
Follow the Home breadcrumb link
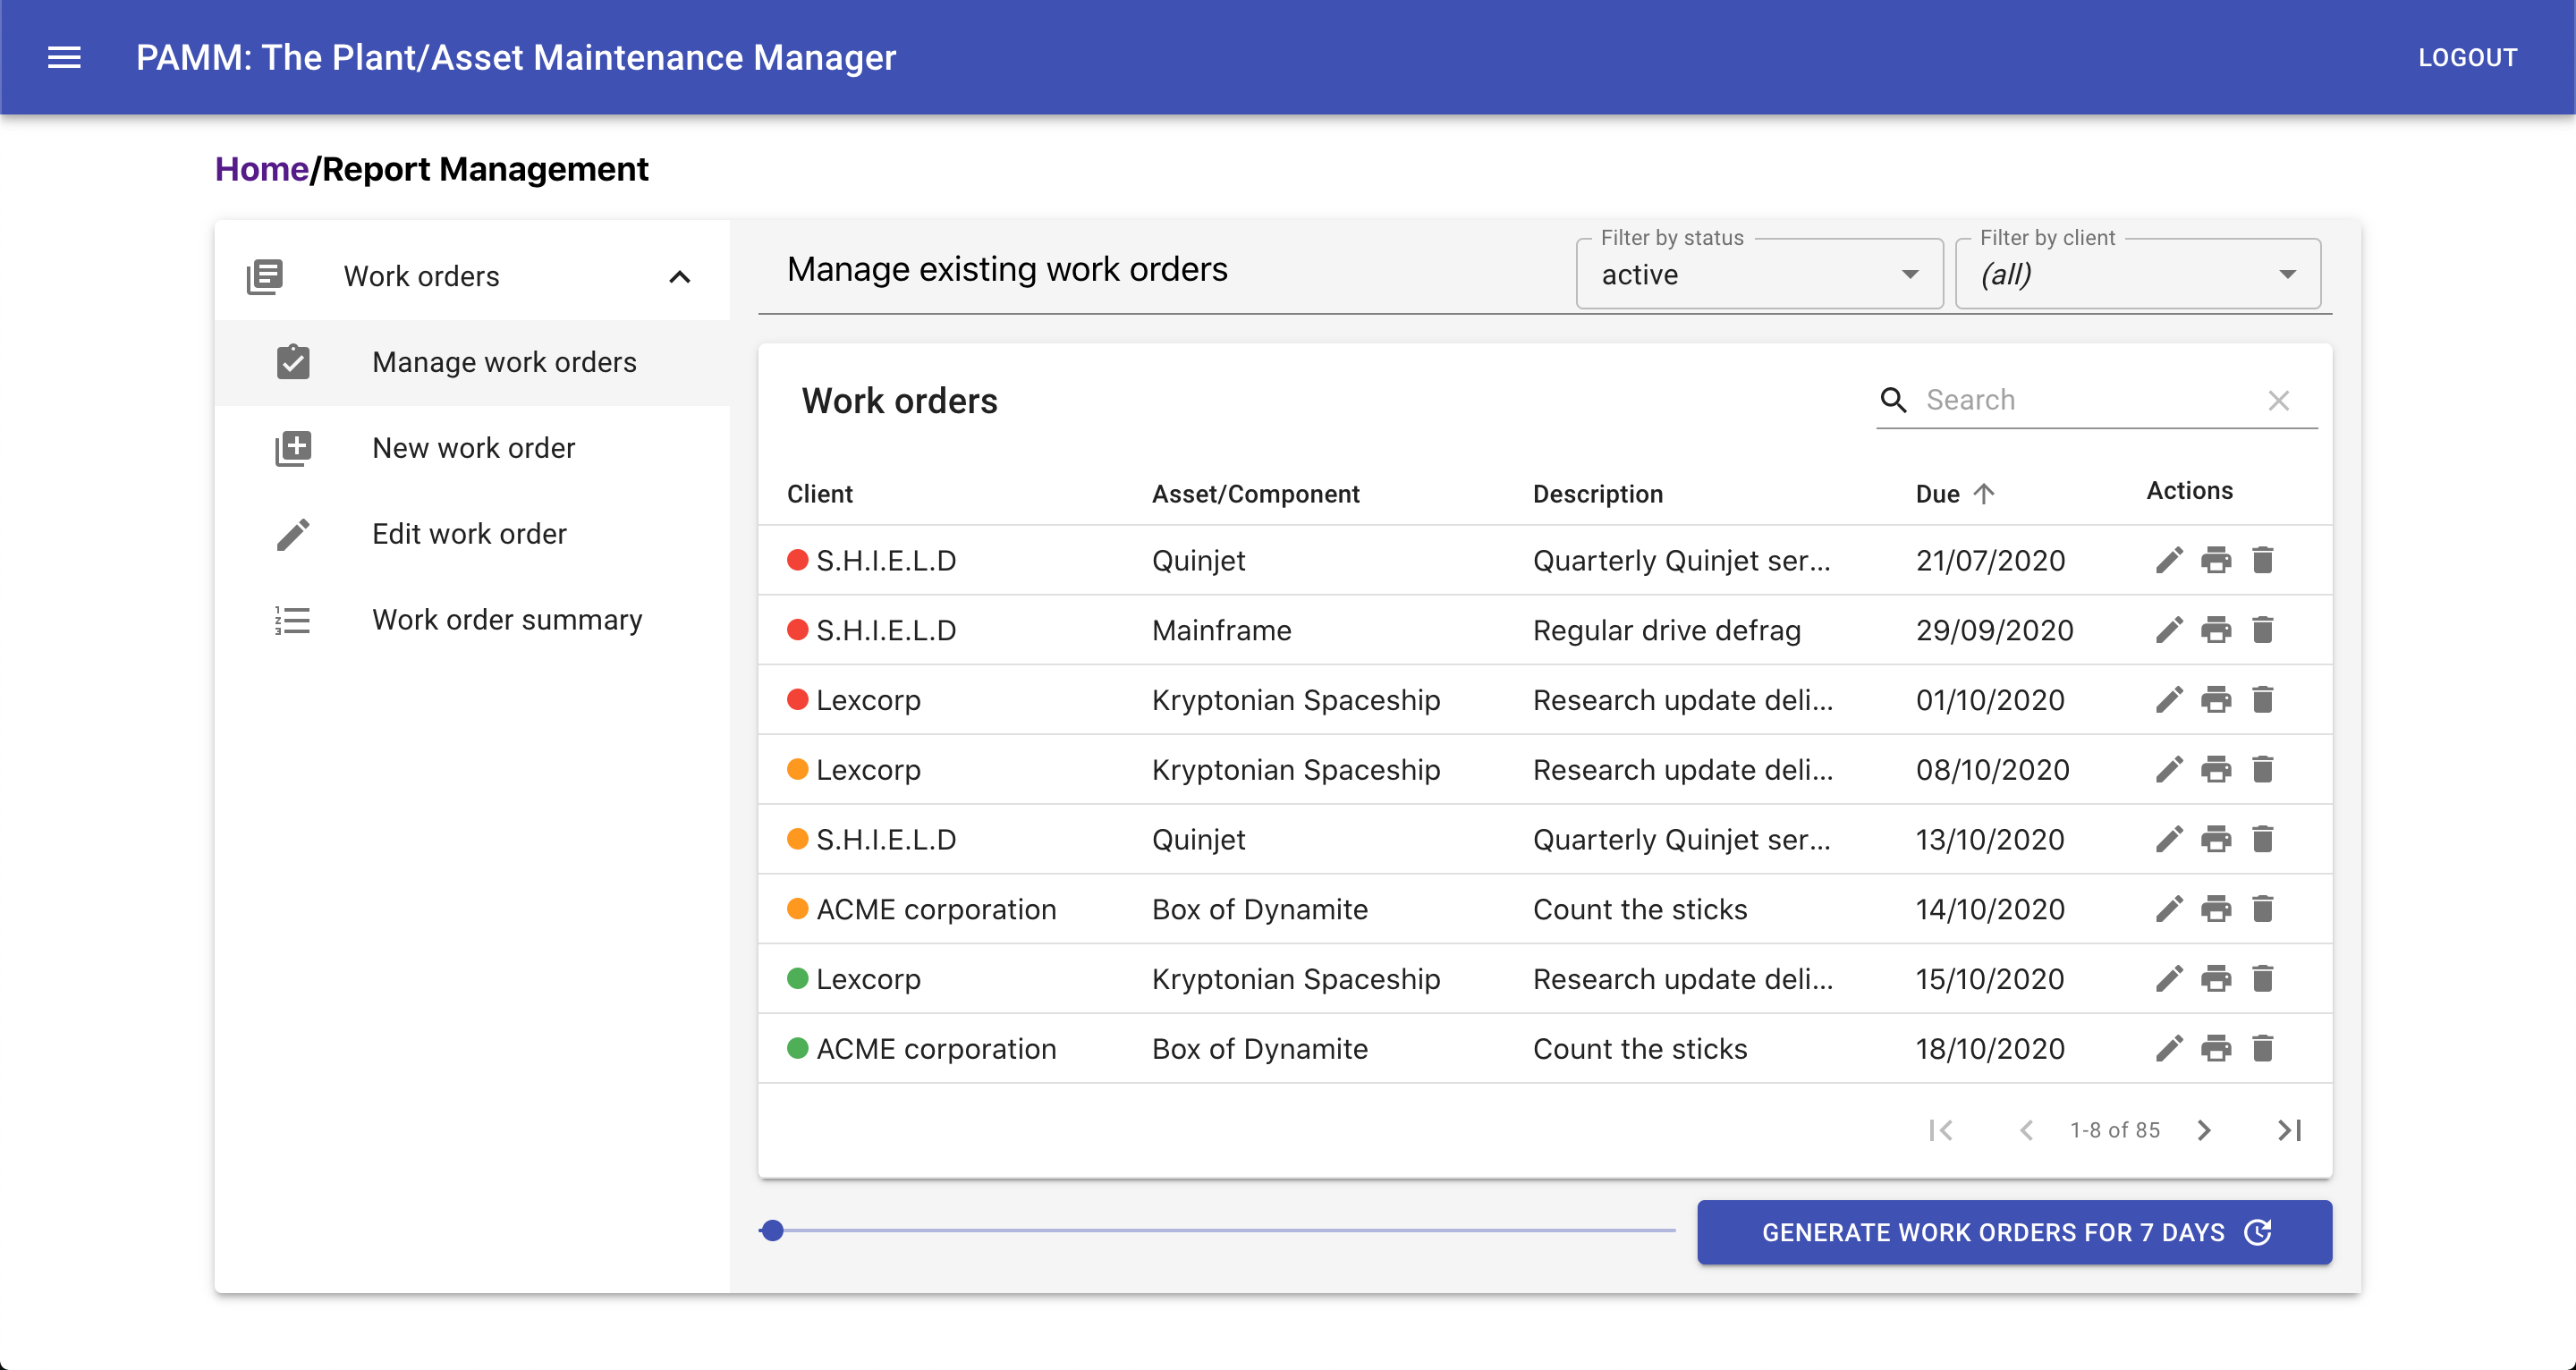pos(262,169)
